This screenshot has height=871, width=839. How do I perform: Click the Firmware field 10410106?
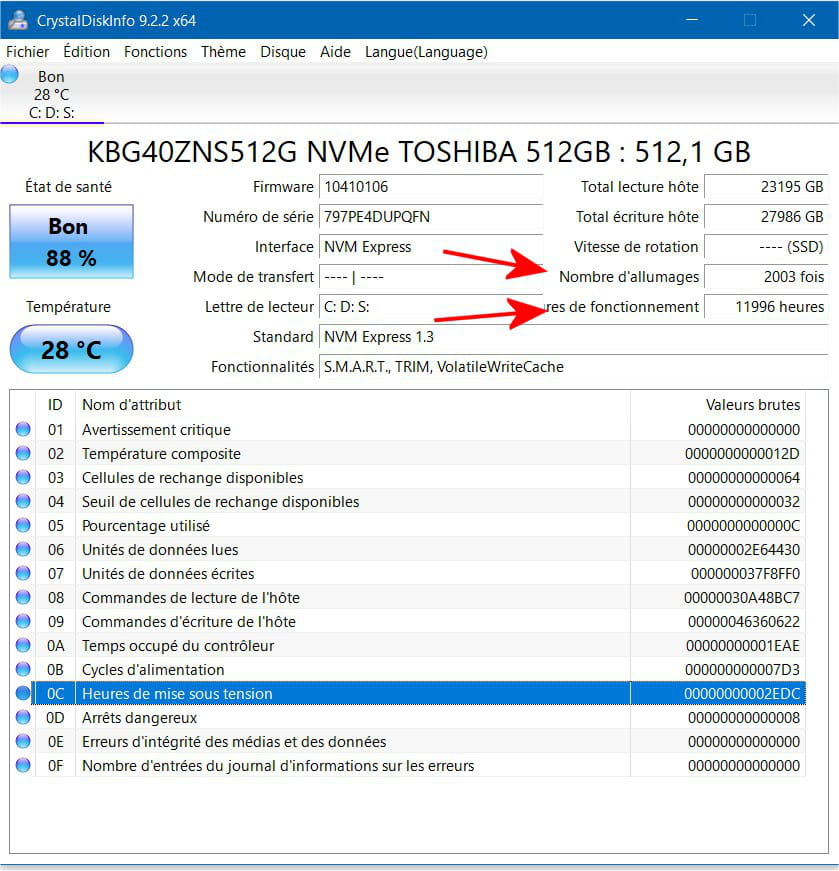tap(431, 187)
